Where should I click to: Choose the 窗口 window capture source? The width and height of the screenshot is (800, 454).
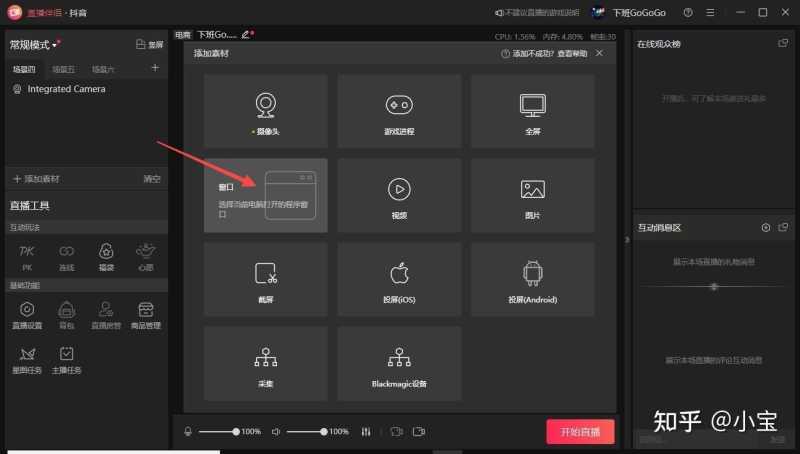coord(265,195)
